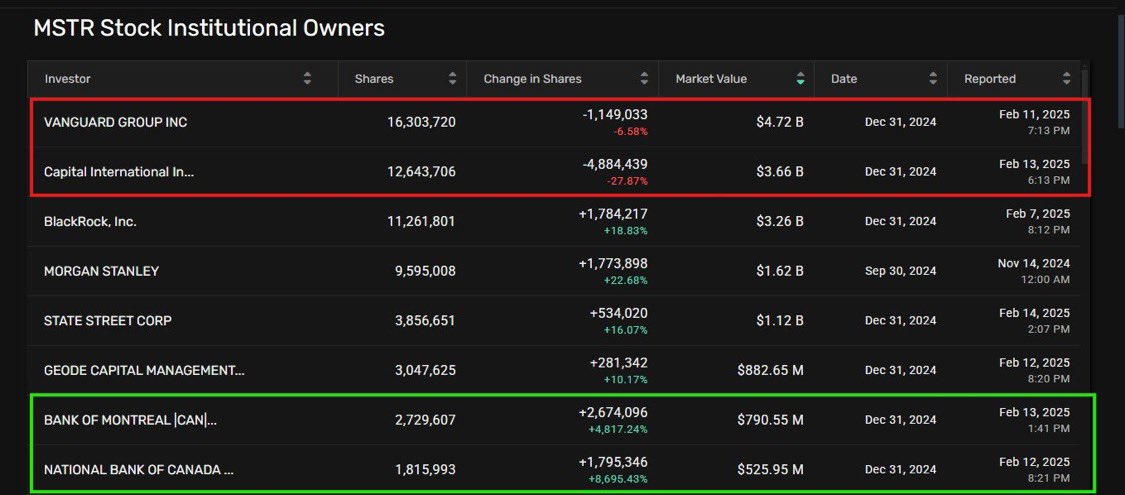
Task: Click reported date Feb 7, 2025
Action: click(1037, 214)
